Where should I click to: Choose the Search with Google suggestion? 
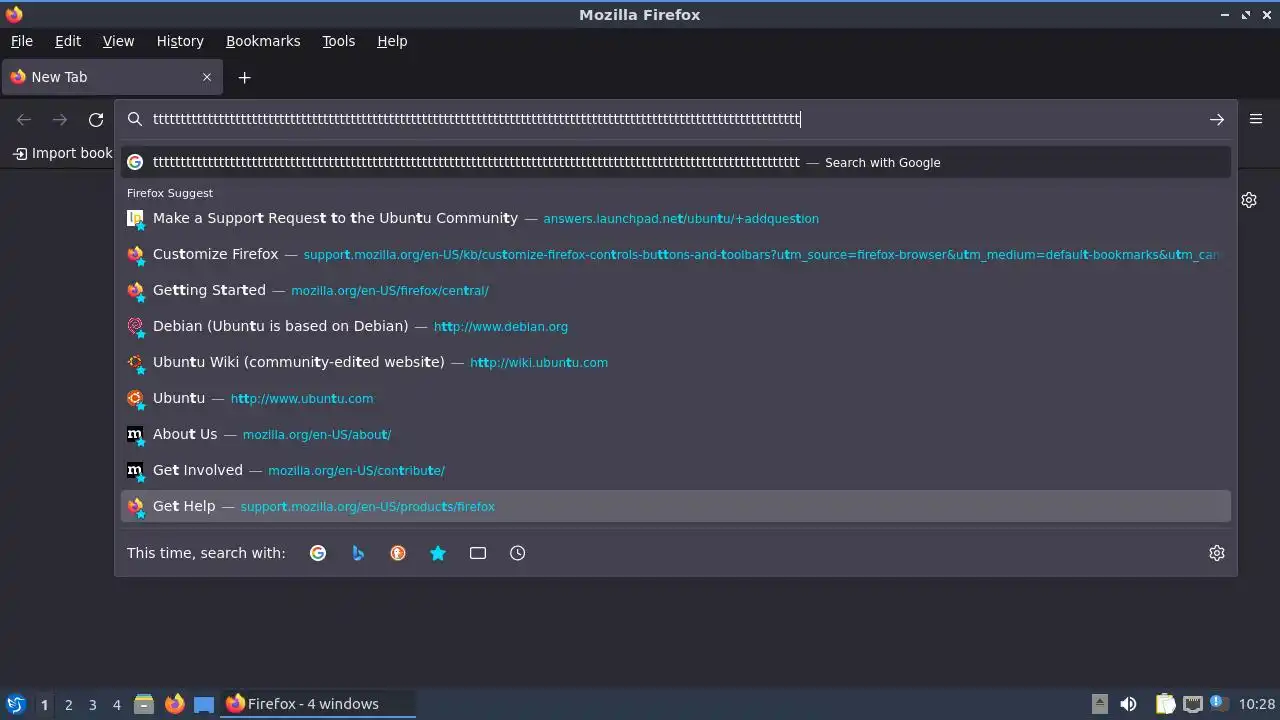(676, 162)
